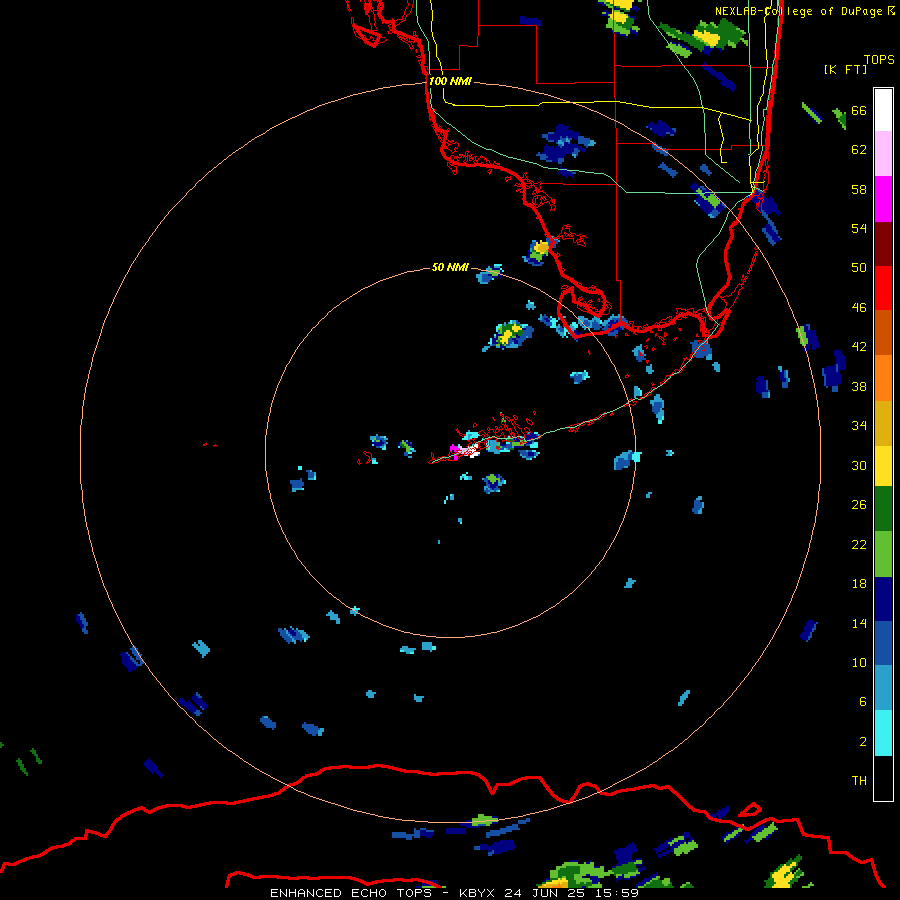The width and height of the screenshot is (900, 900).
Task: Select the navy blue legend swatch
Action: tap(883, 599)
